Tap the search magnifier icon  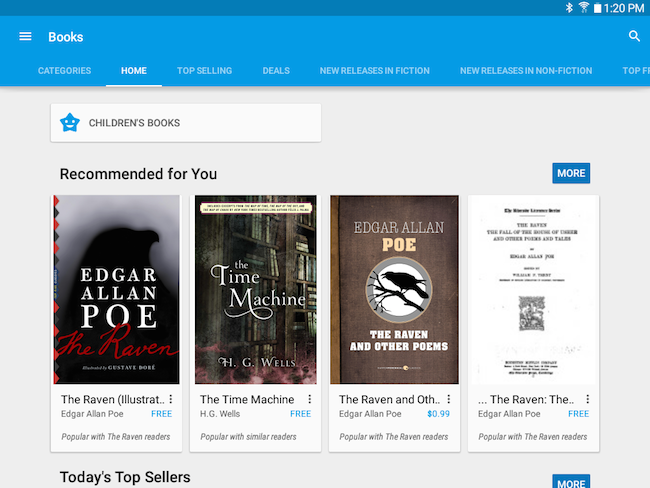pos(634,36)
